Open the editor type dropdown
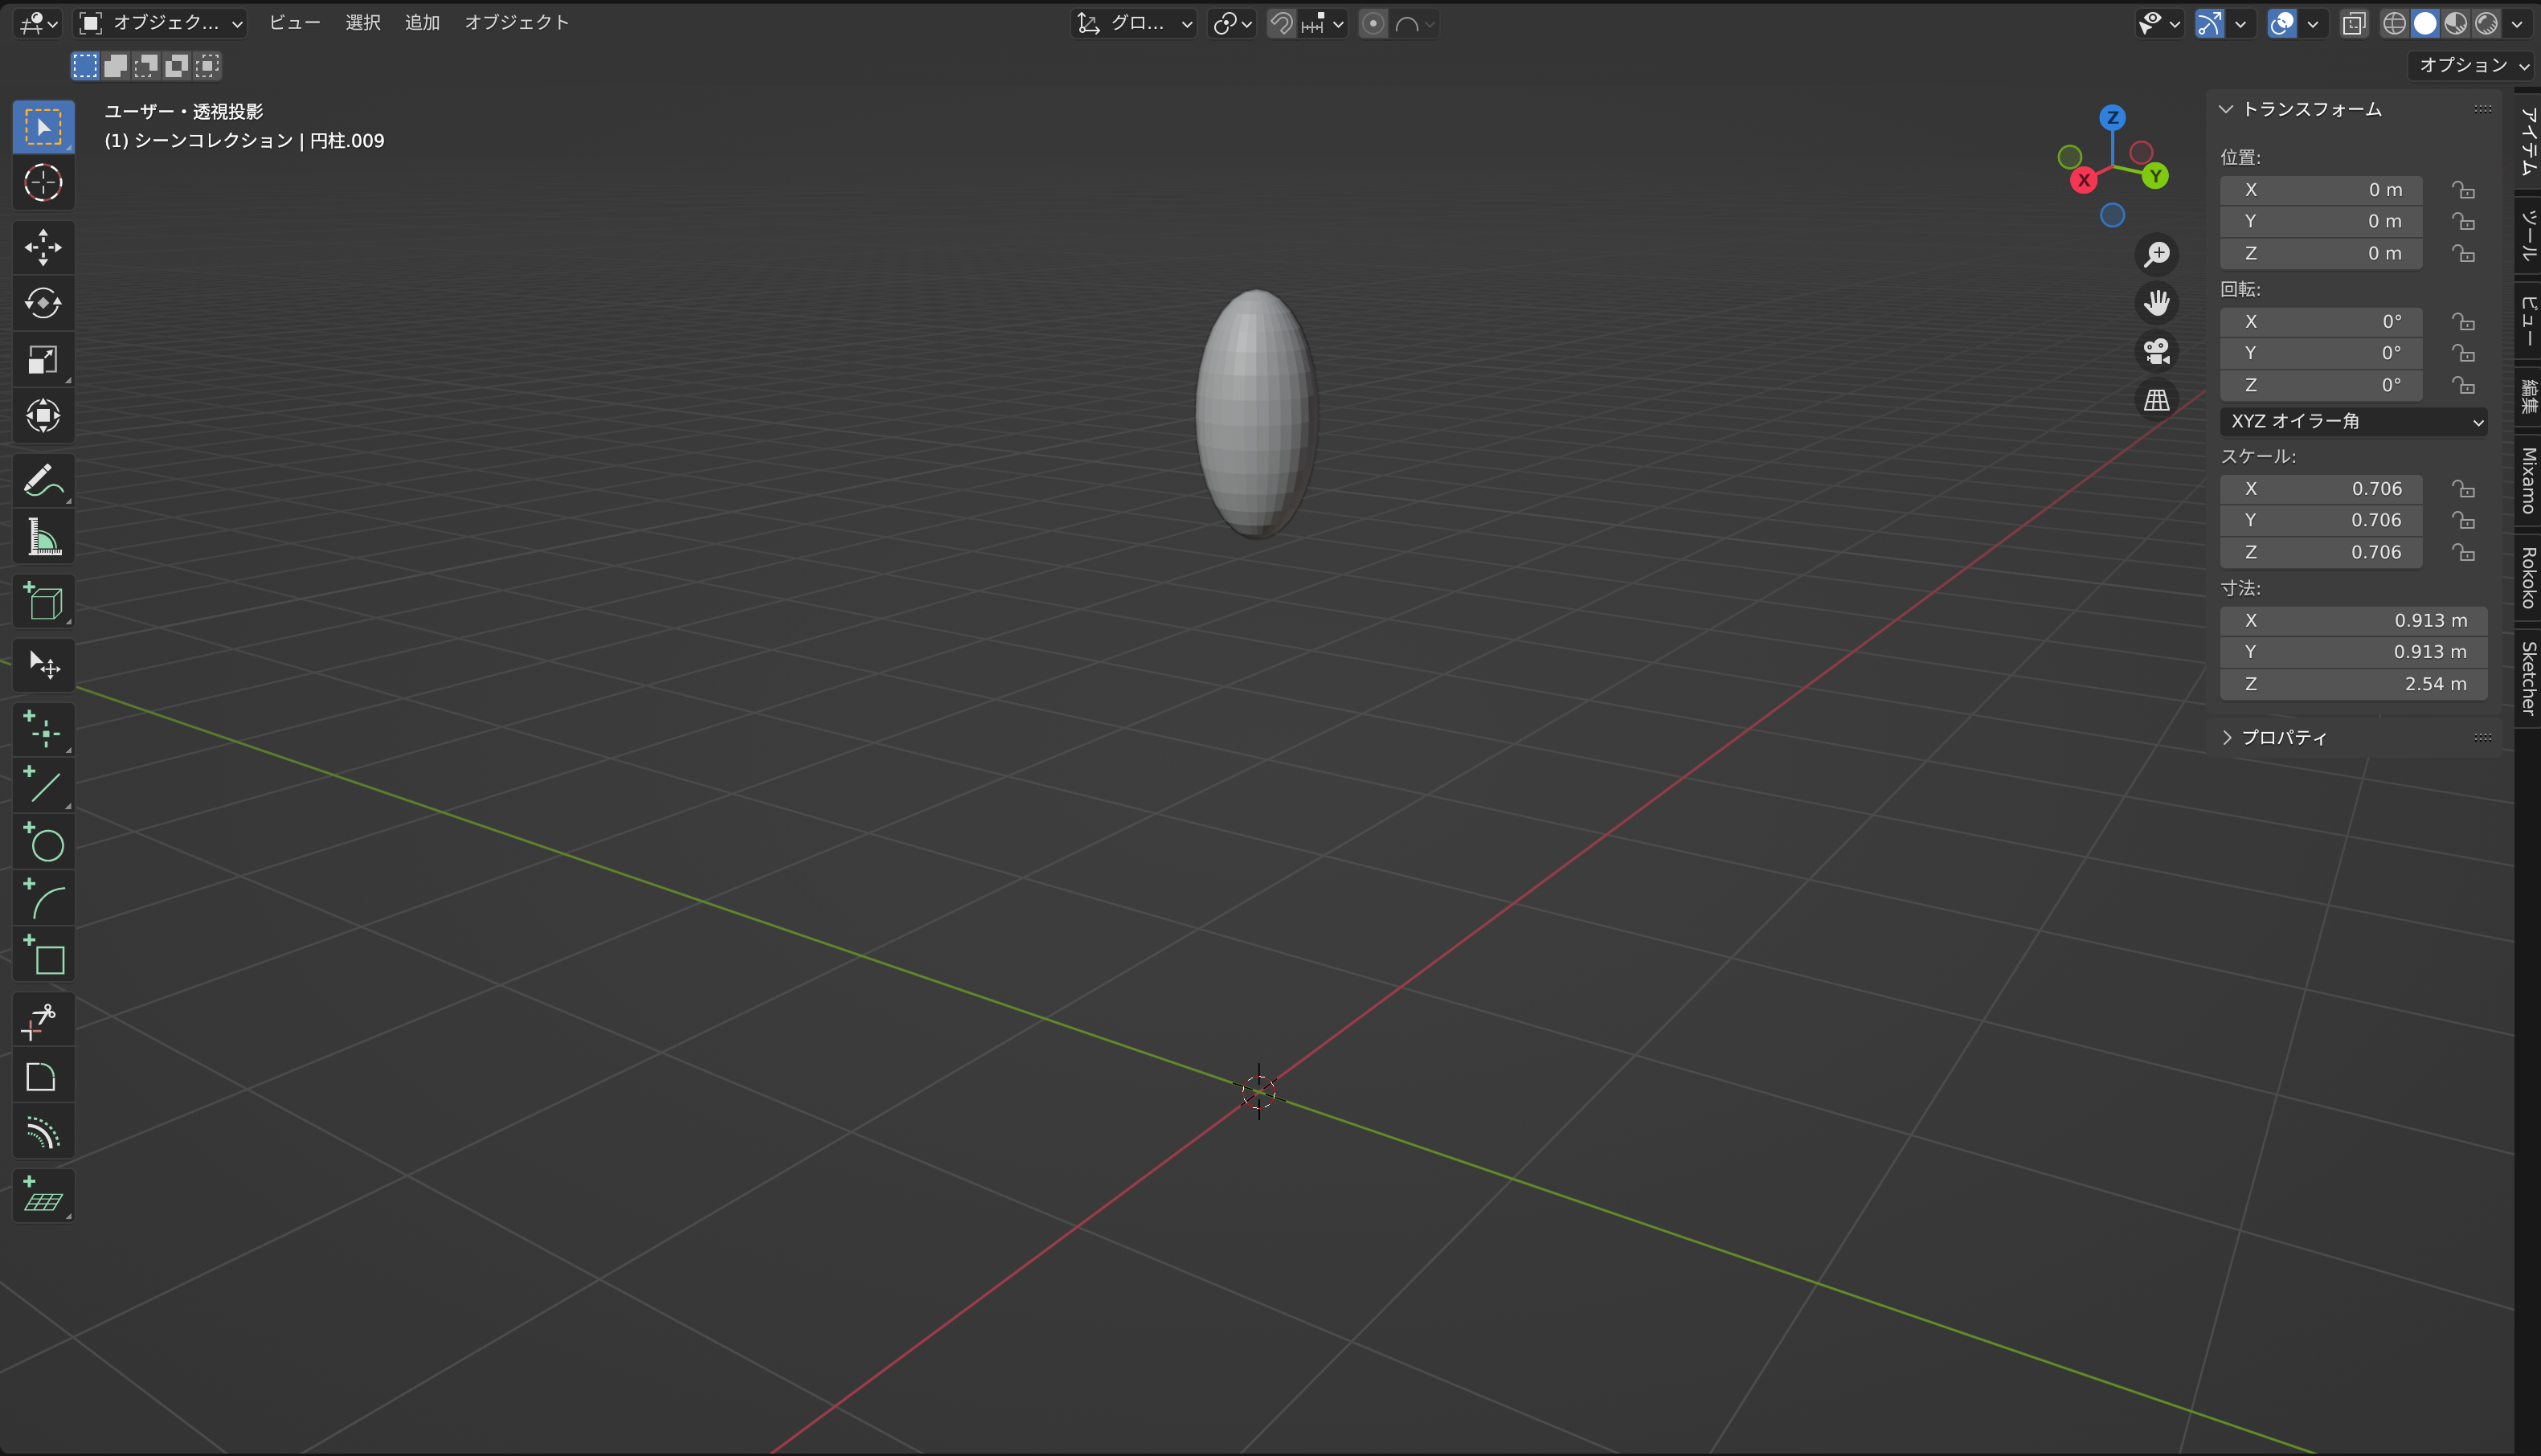This screenshot has height=1456, width=2541. click(38, 23)
